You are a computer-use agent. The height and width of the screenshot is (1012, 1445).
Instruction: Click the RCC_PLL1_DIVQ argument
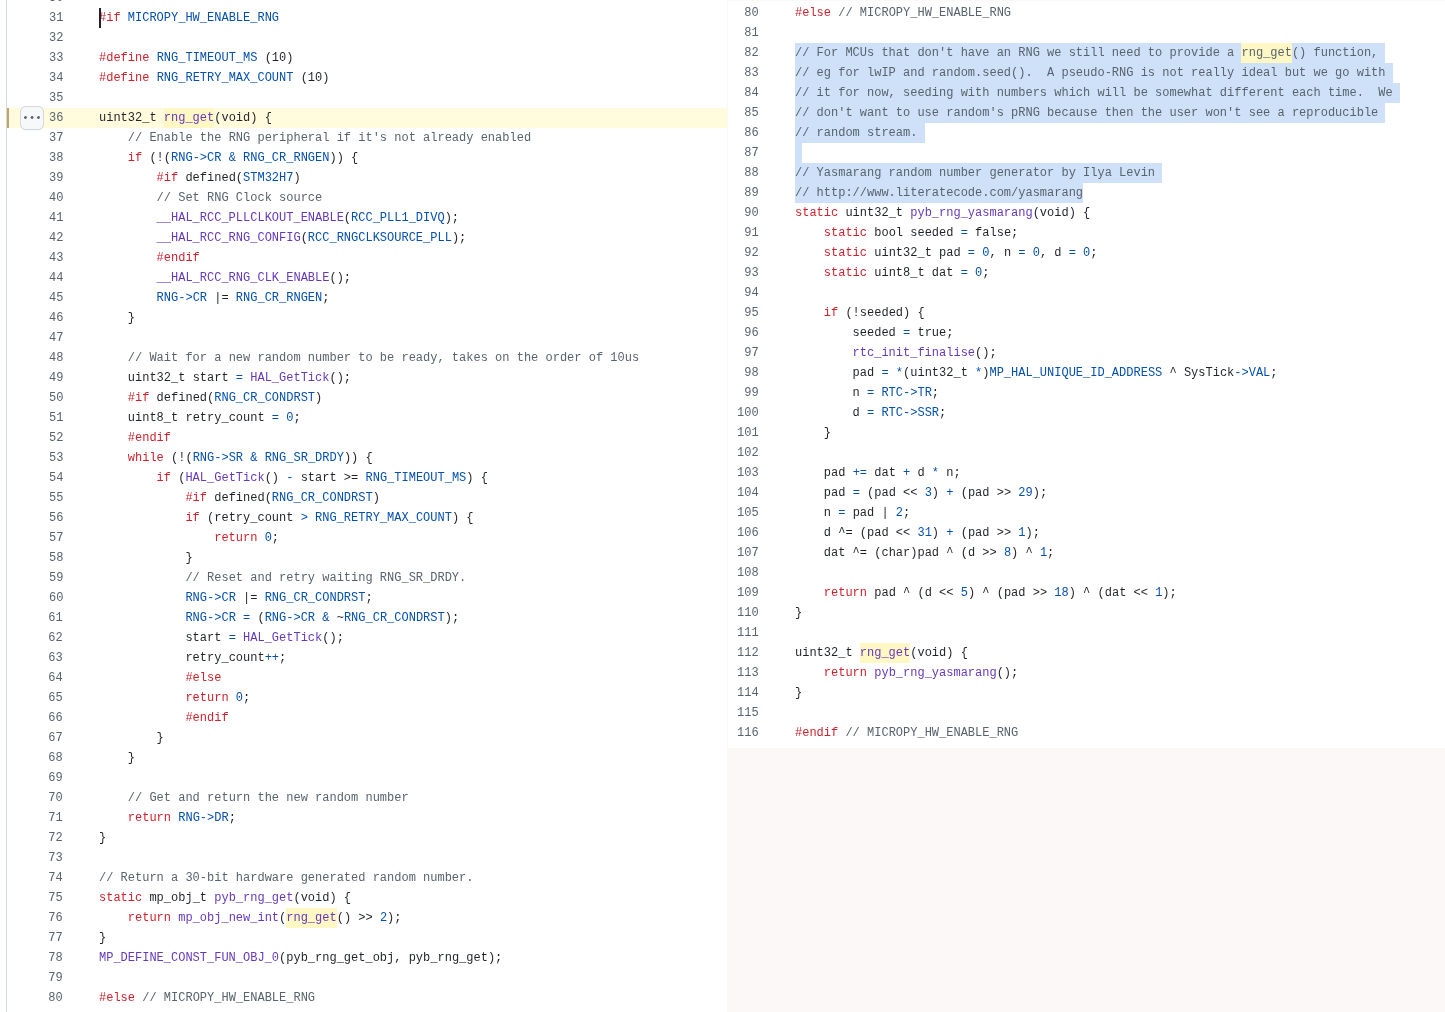point(398,217)
